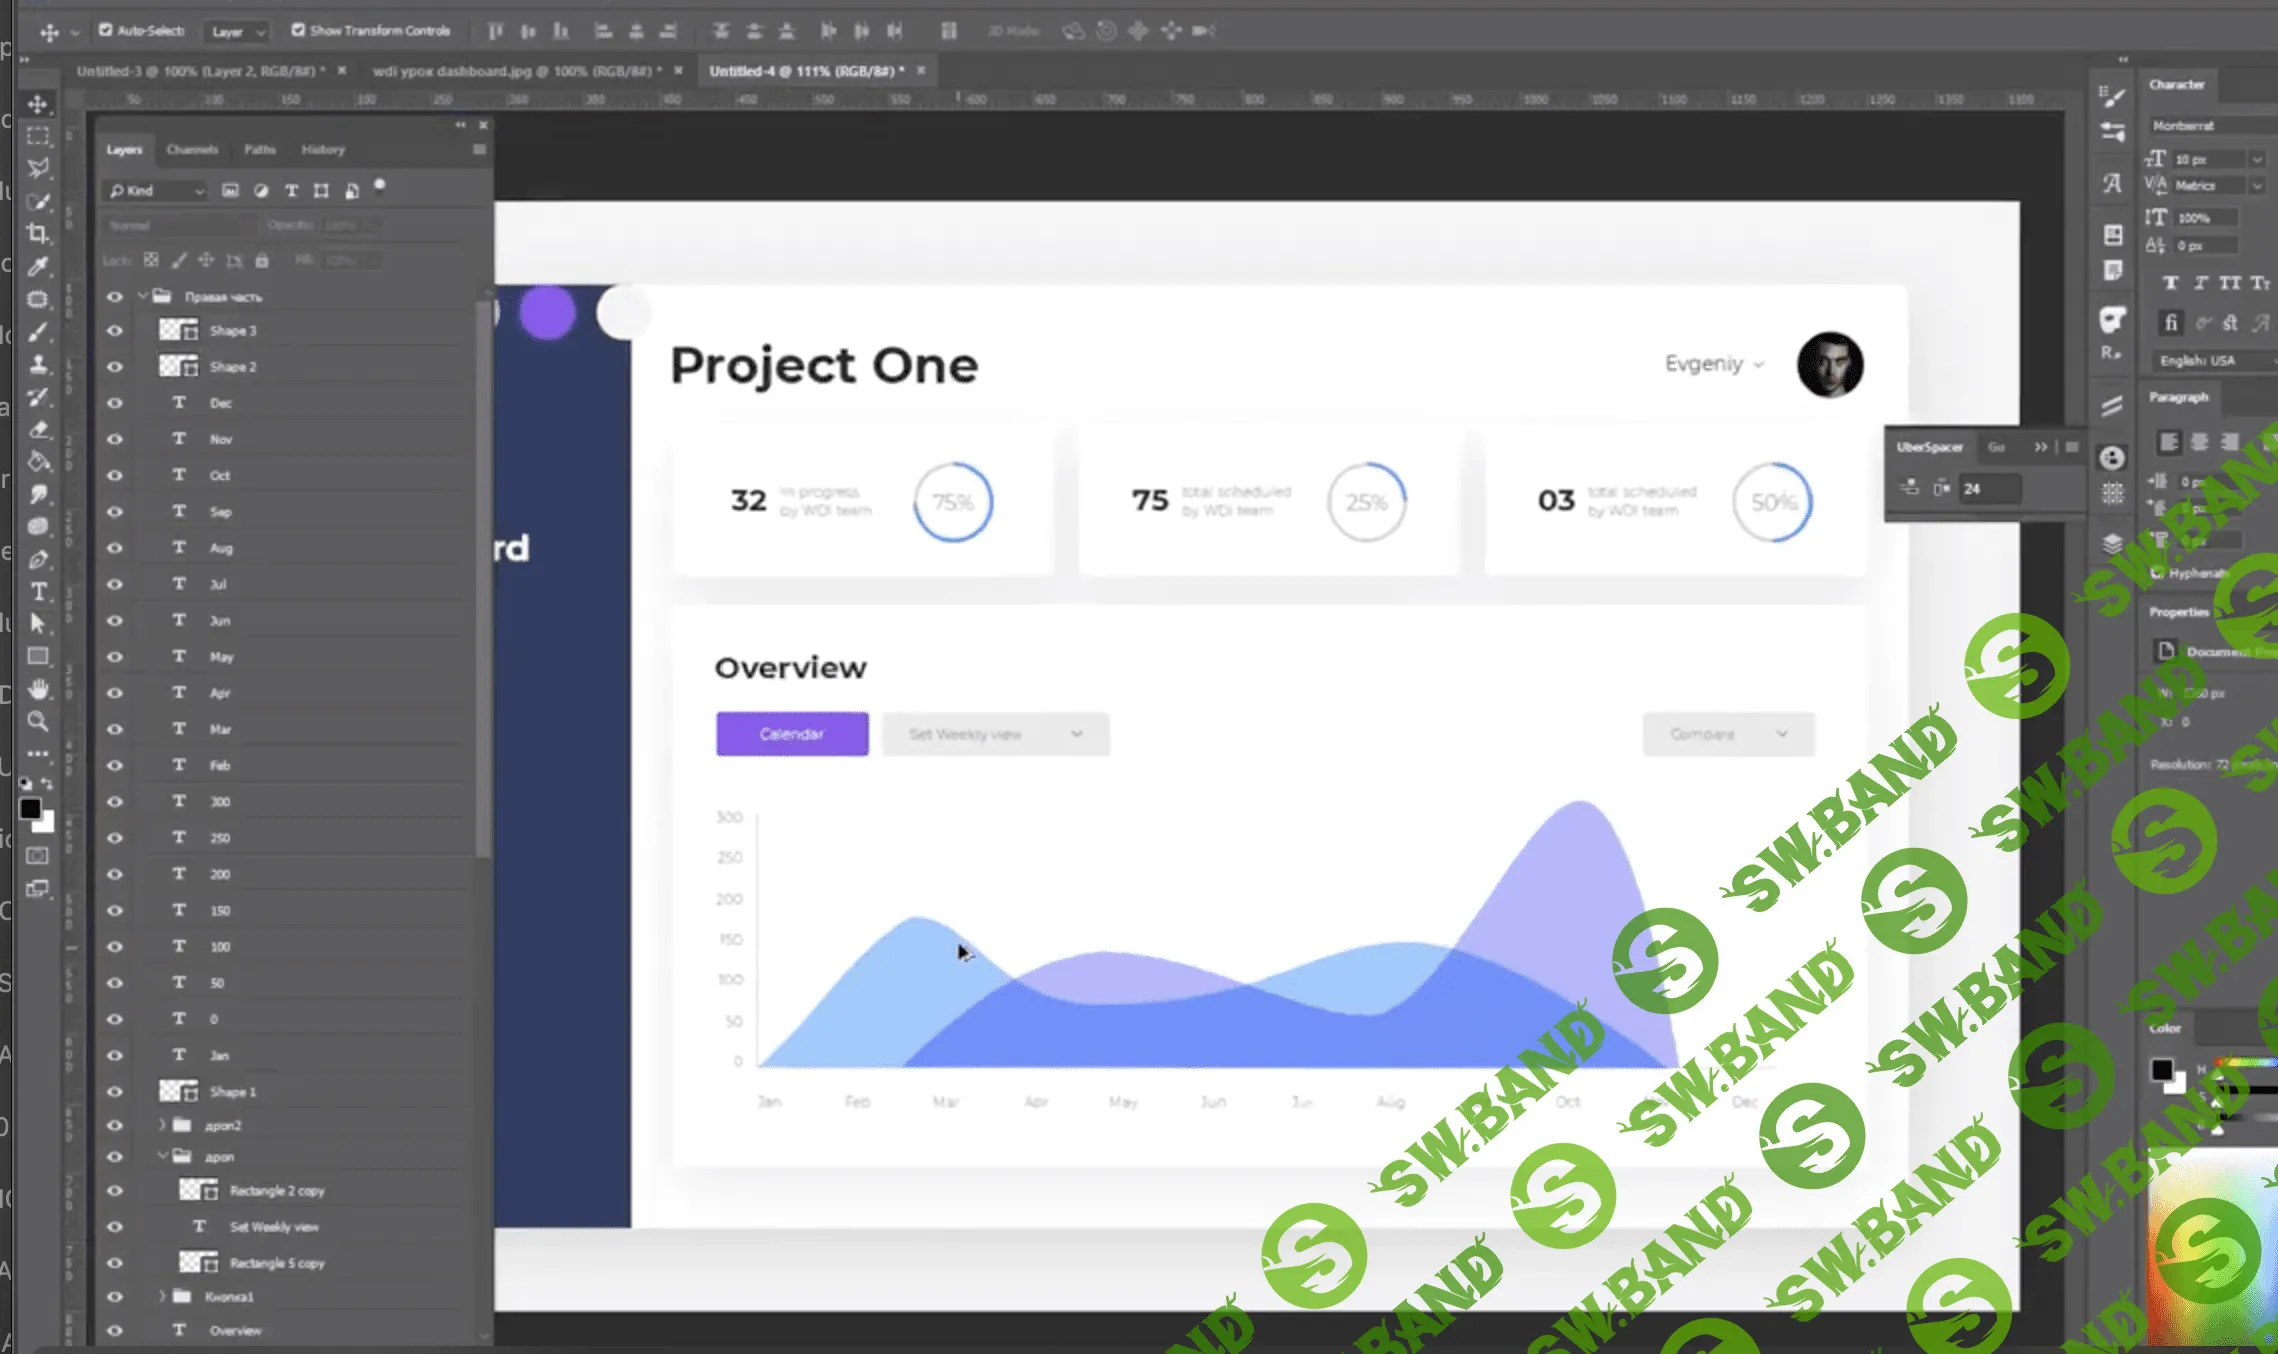This screenshot has width=2278, height=1354.
Task: Select the Hand tool
Action: (38, 689)
